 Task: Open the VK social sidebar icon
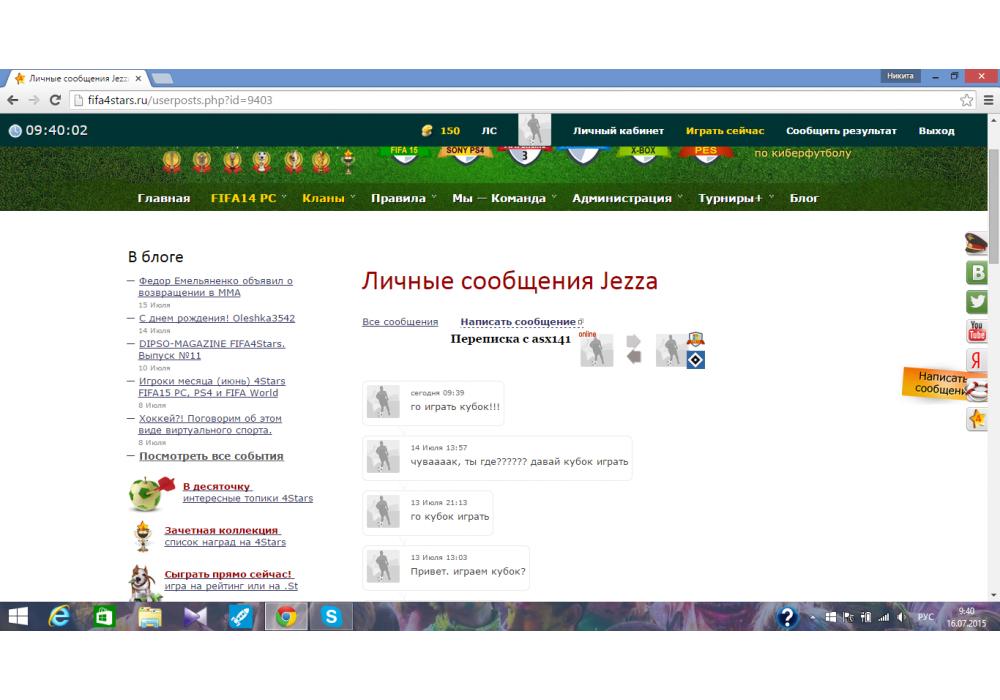coord(977,272)
